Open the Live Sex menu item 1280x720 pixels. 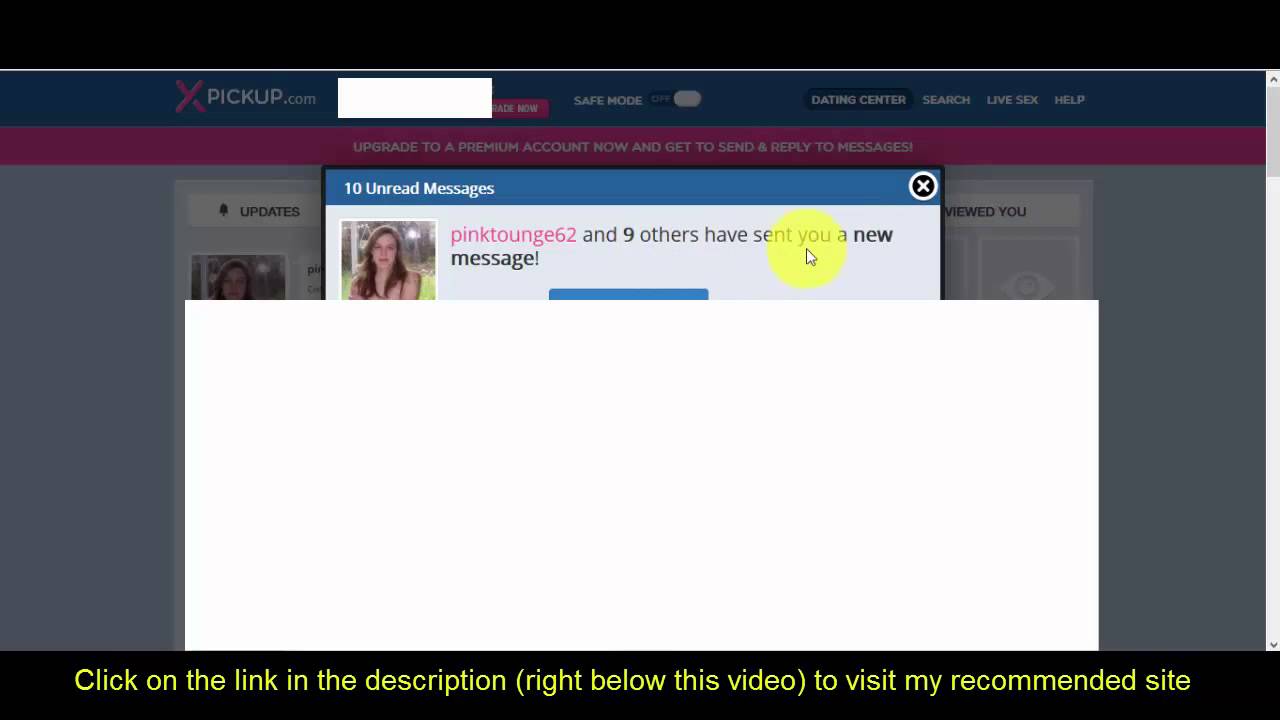pyautogui.click(x=1012, y=100)
